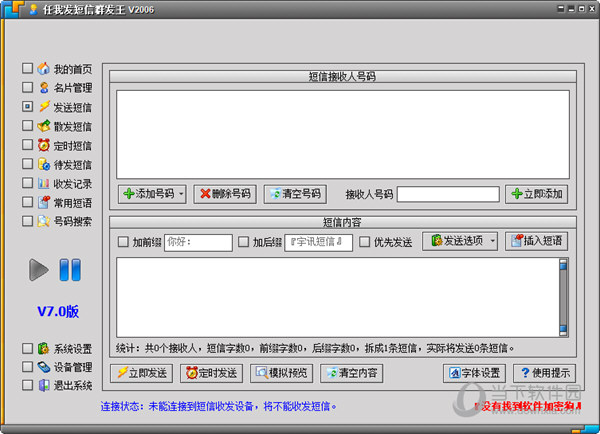600x434 pixels.
Task: Open 散发短信 menu label
Action: point(73,126)
